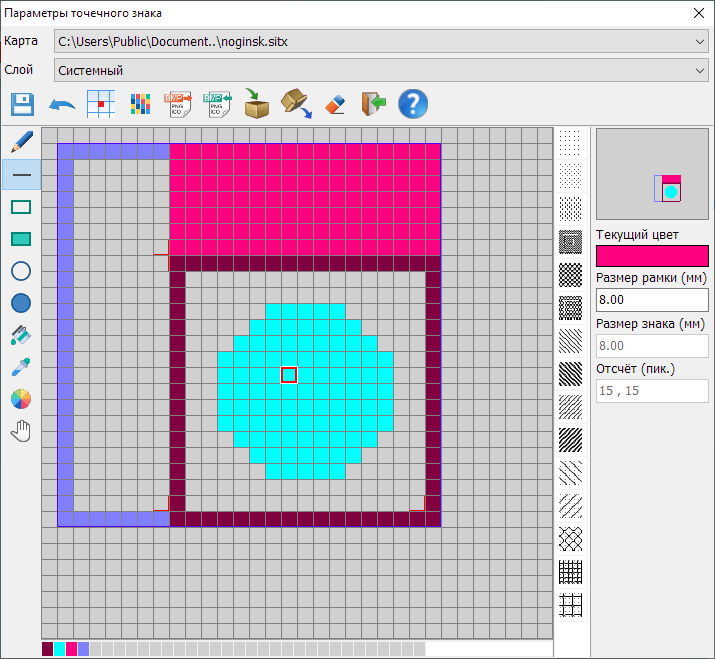The image size is (715, 659).
Task: Select the hand pan tool
Action: pyautogui.click(x=21, y=432)
